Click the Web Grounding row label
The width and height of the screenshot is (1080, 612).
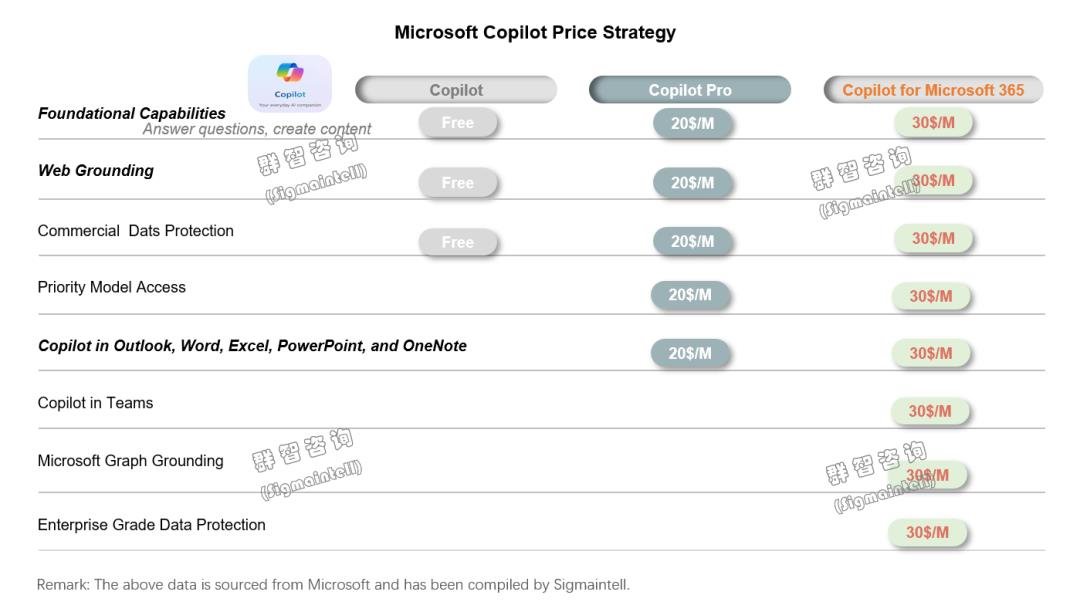96,170
